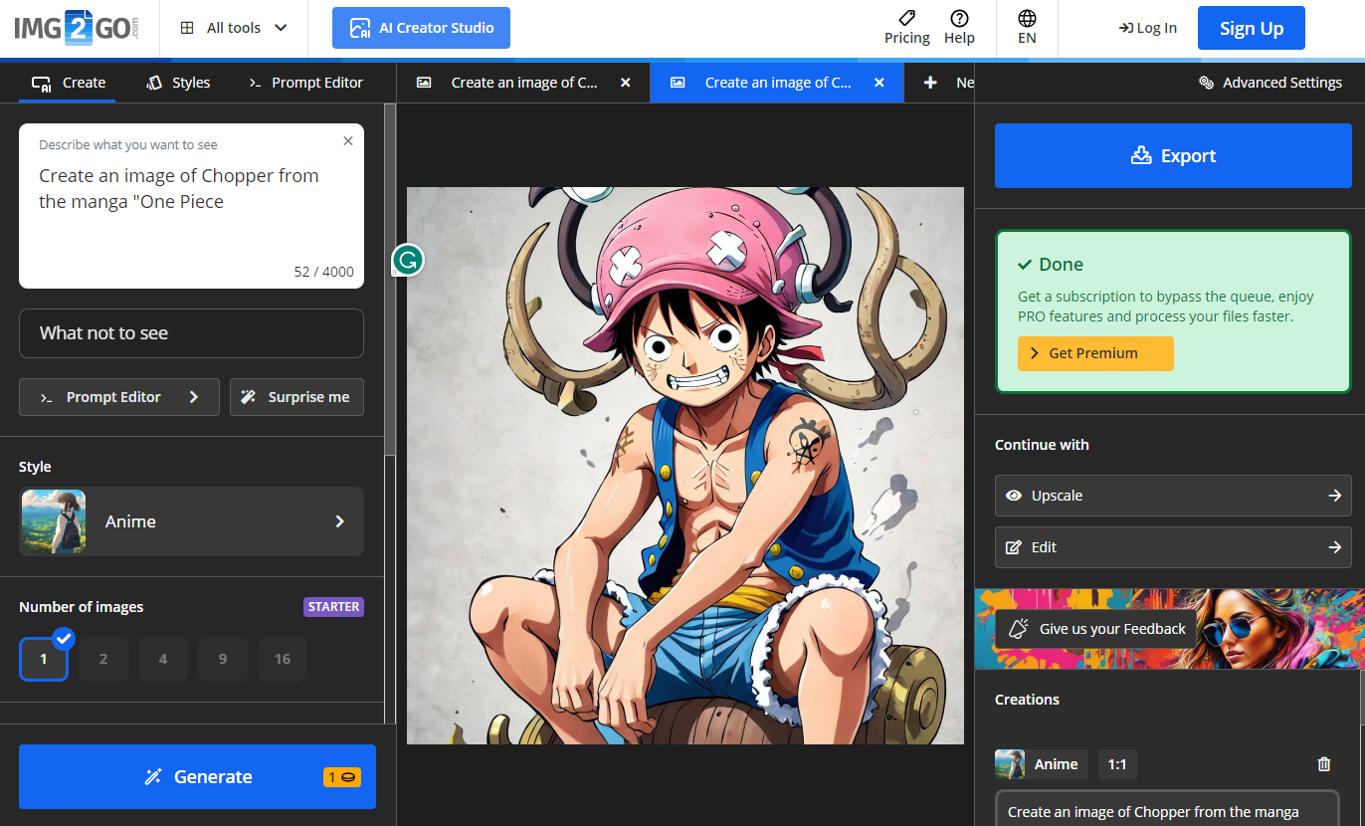1365x826 pixels.
Task: Click the Help question mark icon
Action: pos(959,27)
